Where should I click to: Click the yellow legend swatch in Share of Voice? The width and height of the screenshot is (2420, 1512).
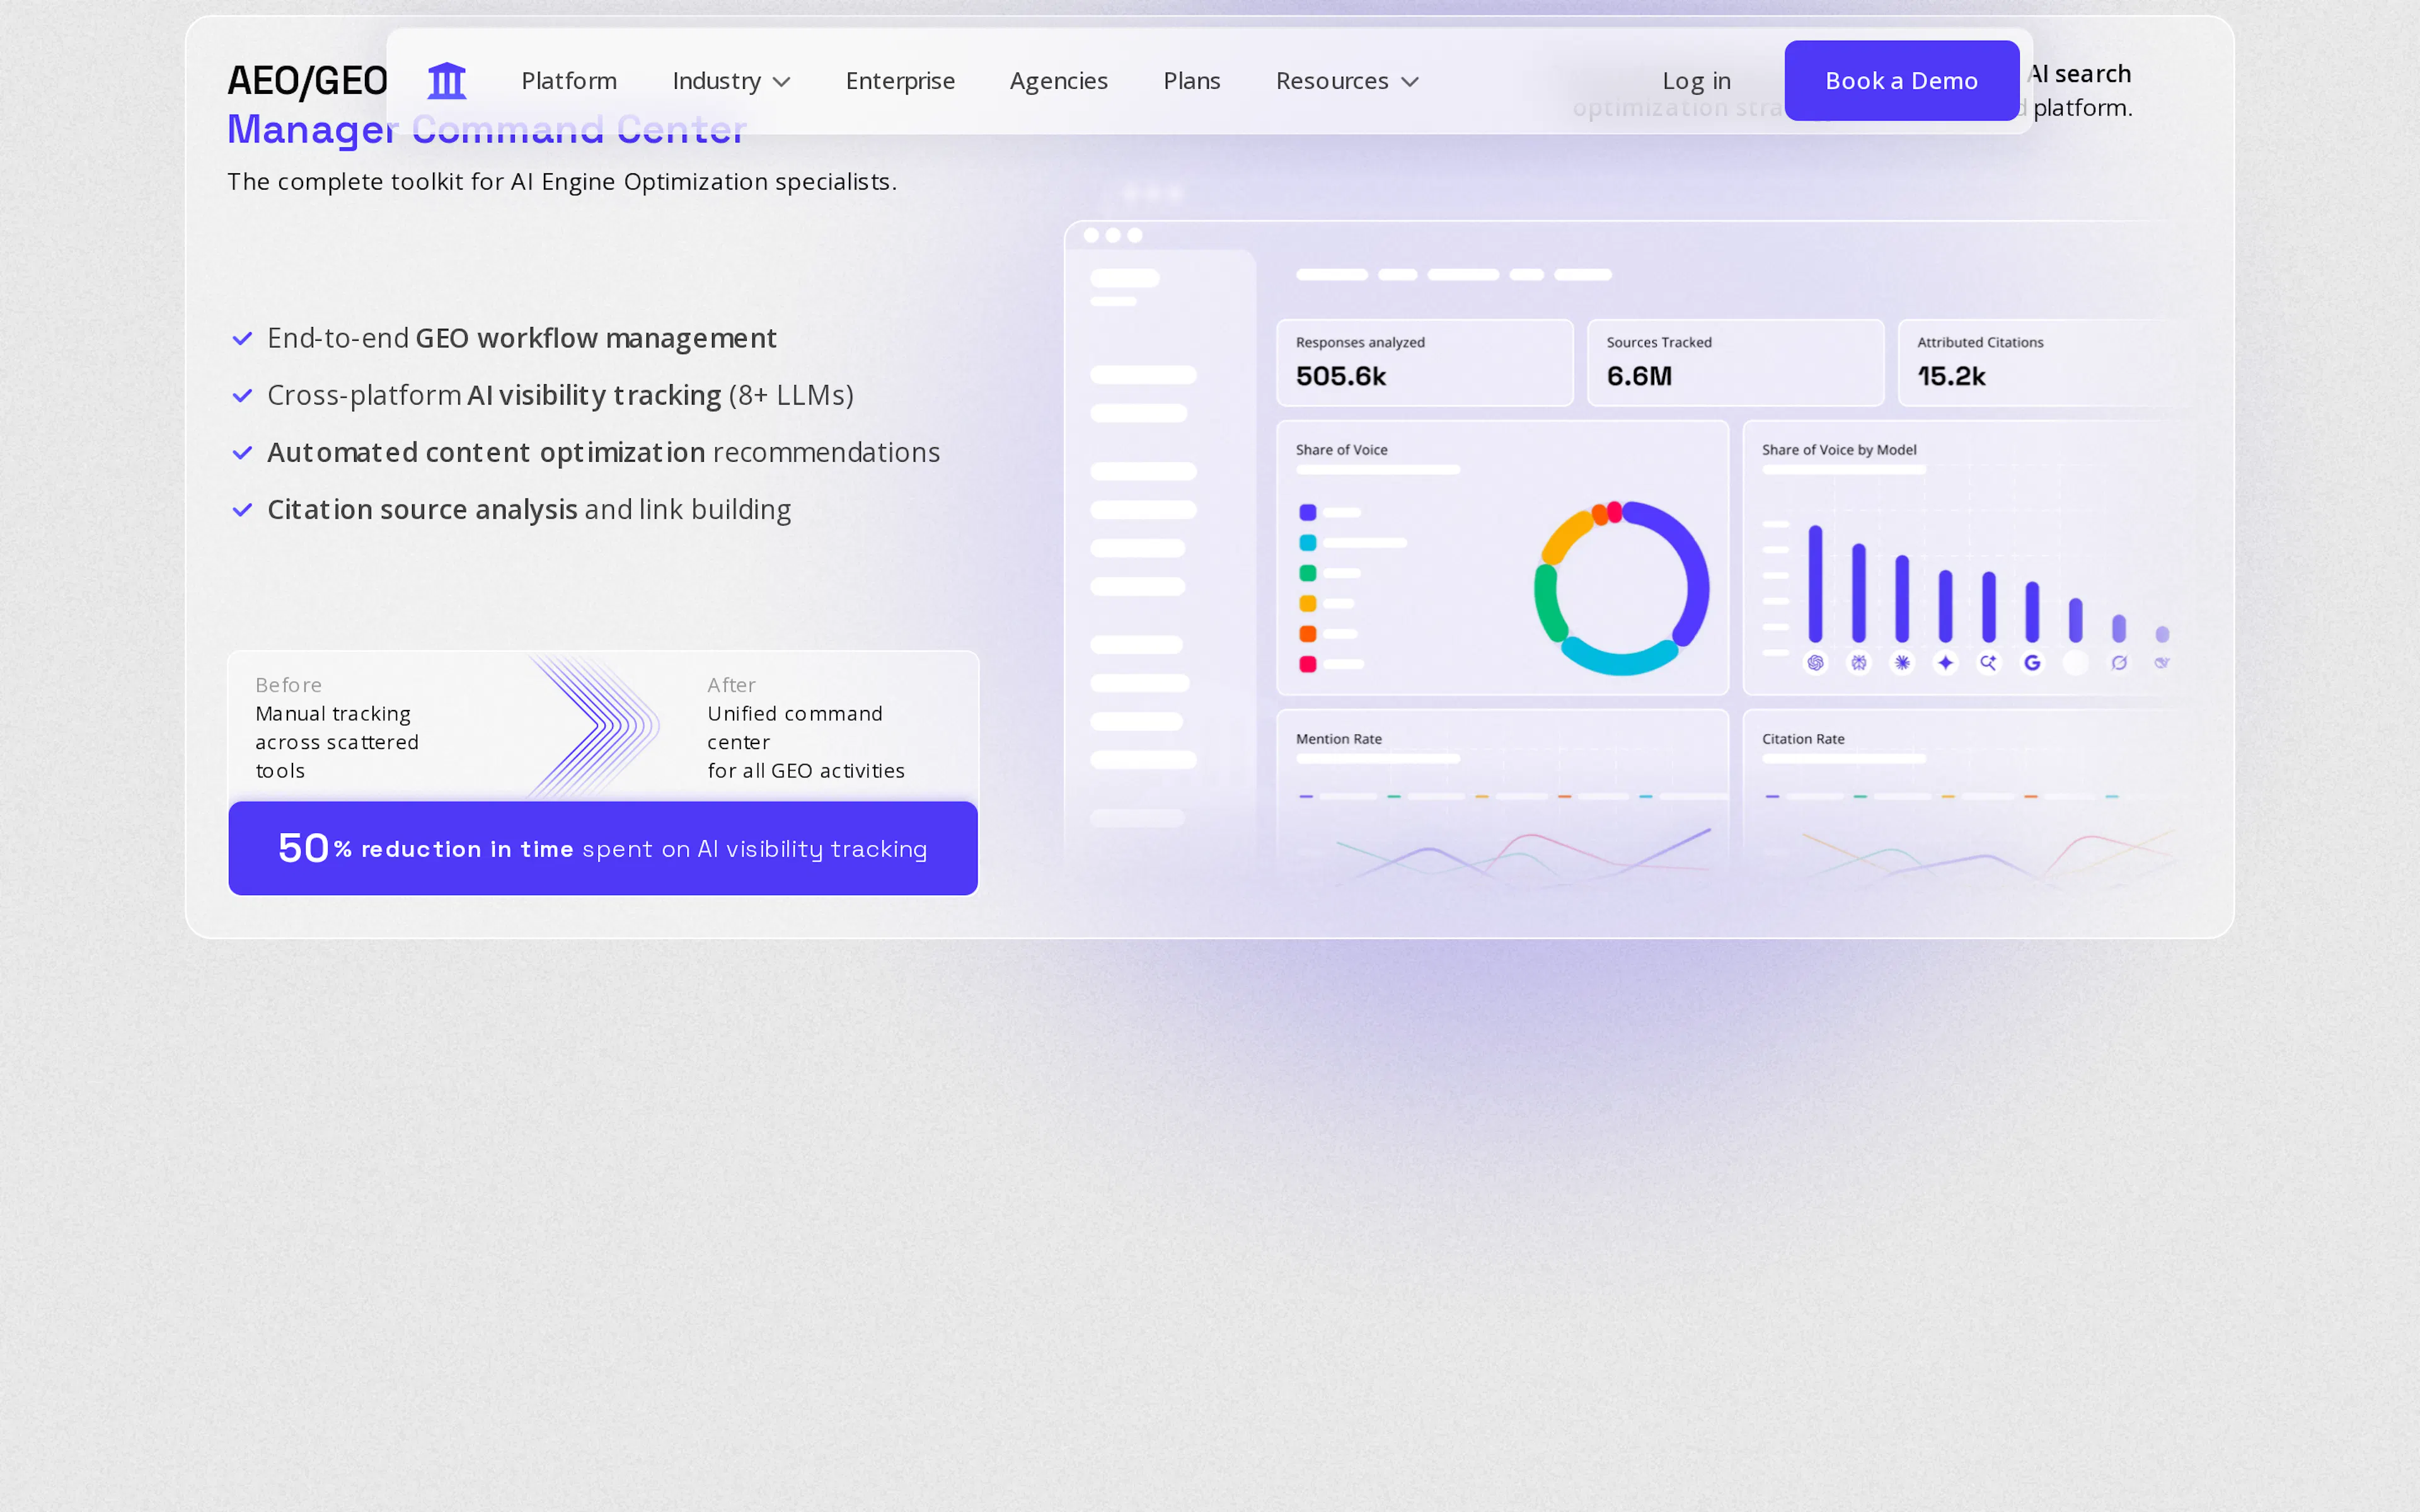1307,604
